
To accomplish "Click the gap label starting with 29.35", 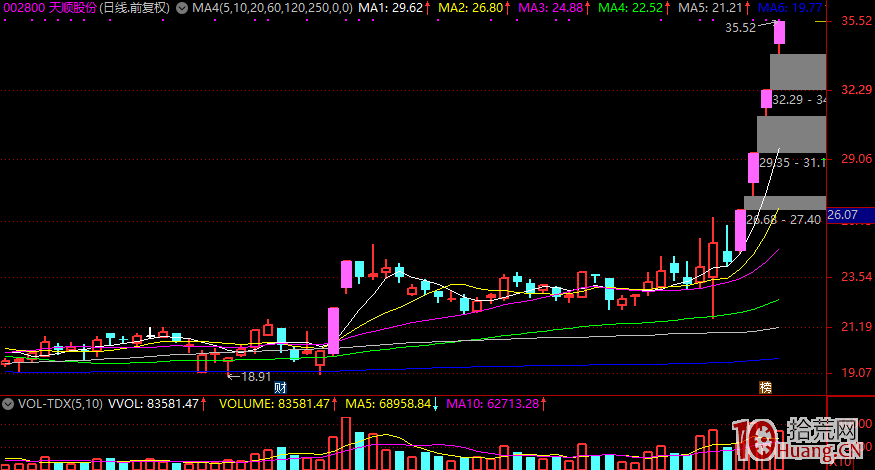I will [792, 163].
